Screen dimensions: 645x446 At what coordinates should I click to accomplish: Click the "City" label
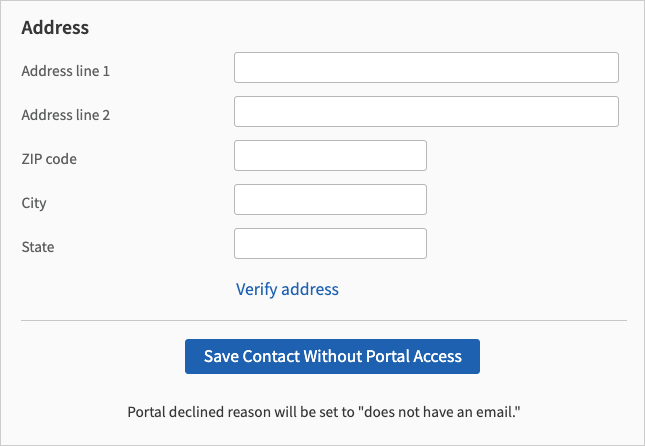(34, 203)
